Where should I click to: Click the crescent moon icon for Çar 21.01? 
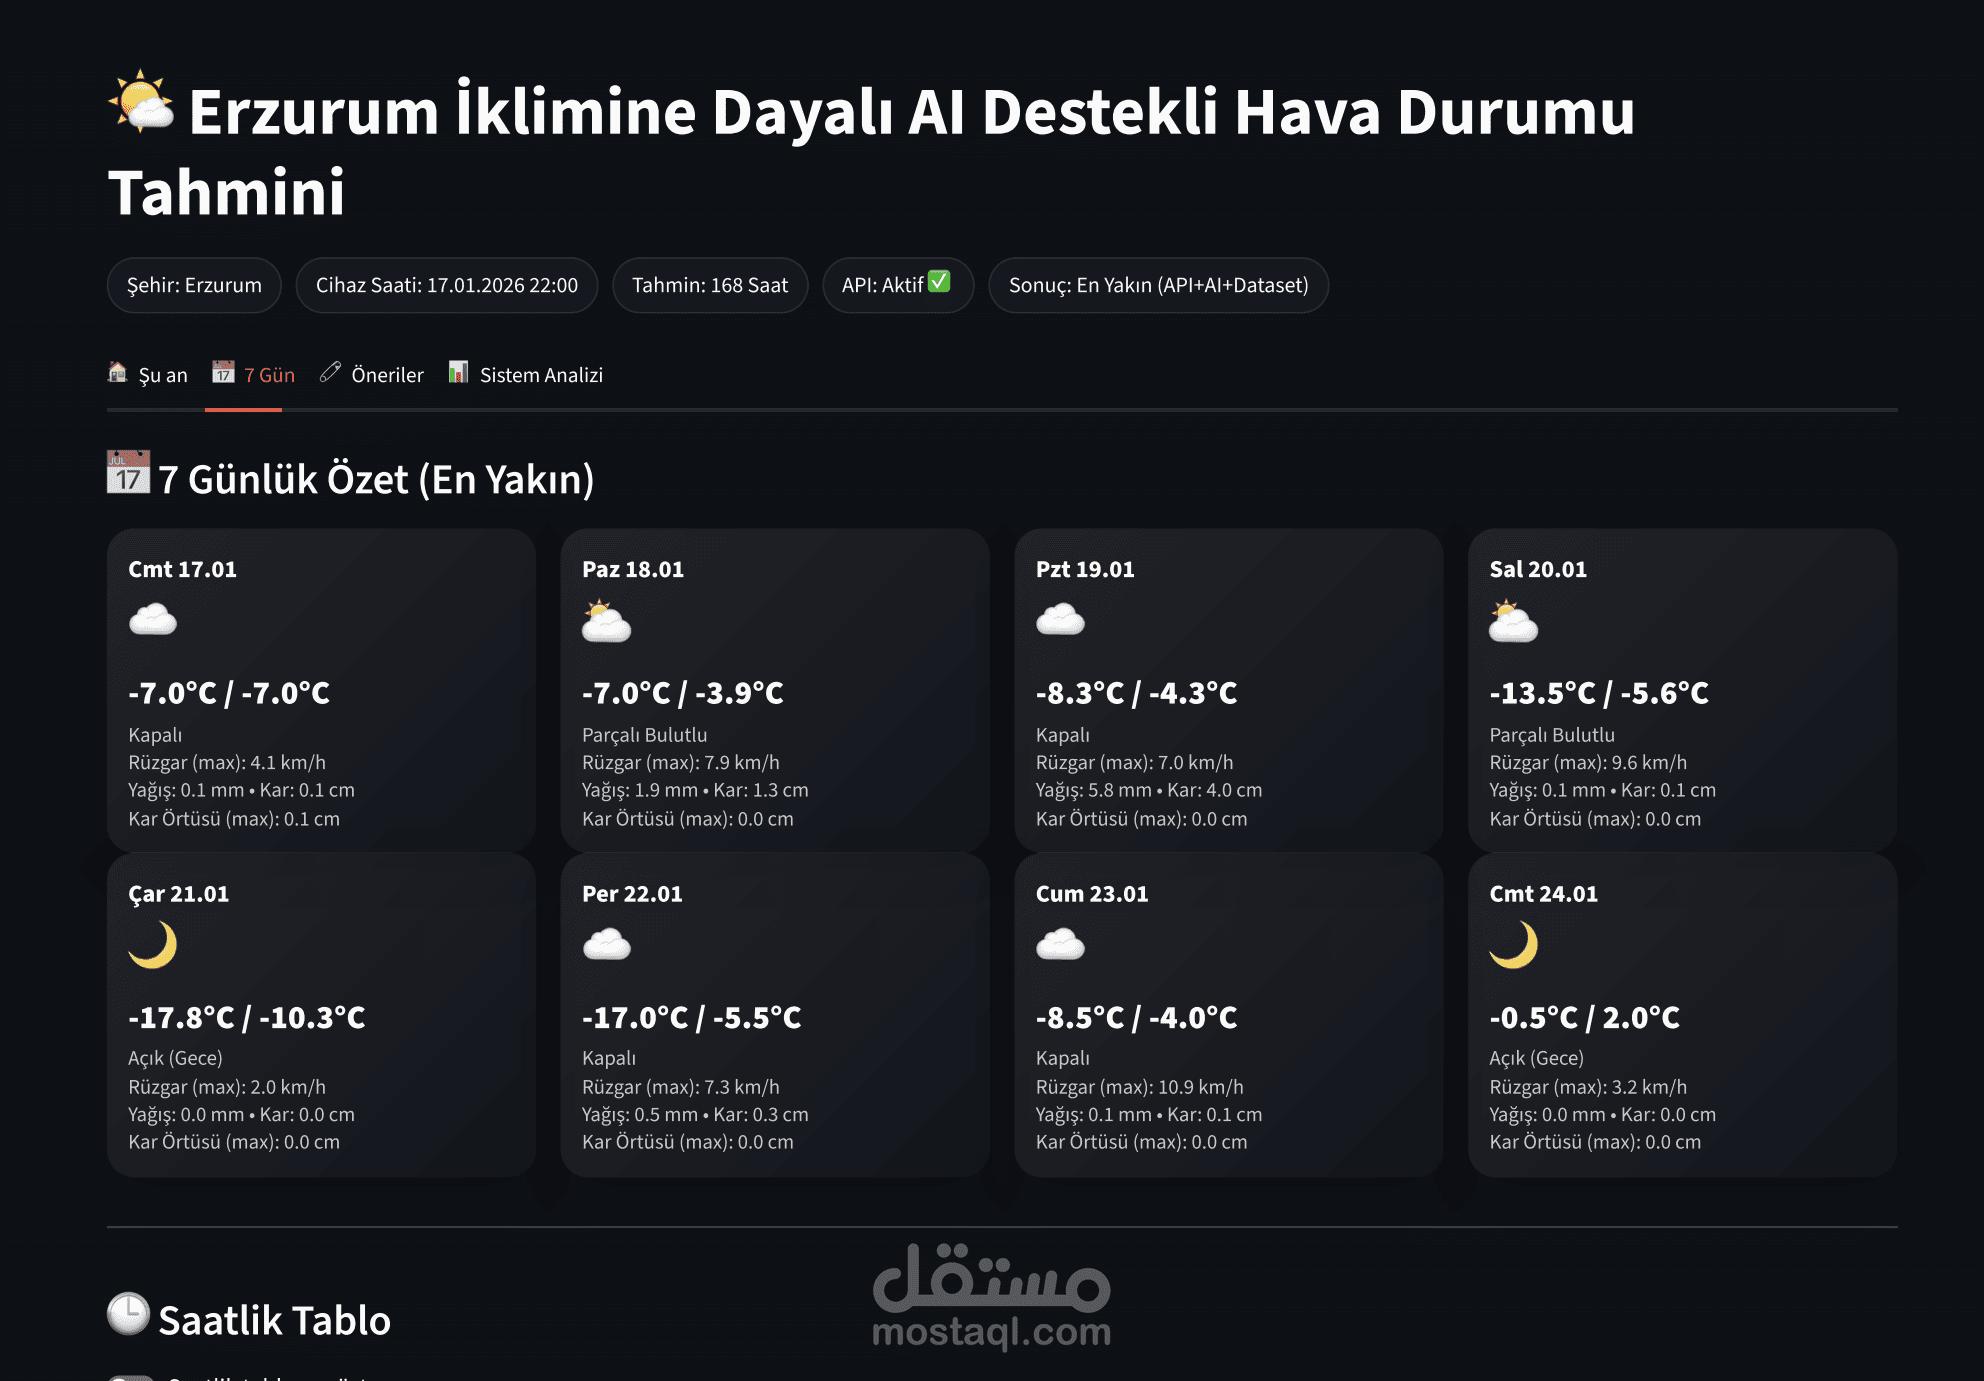153,945
